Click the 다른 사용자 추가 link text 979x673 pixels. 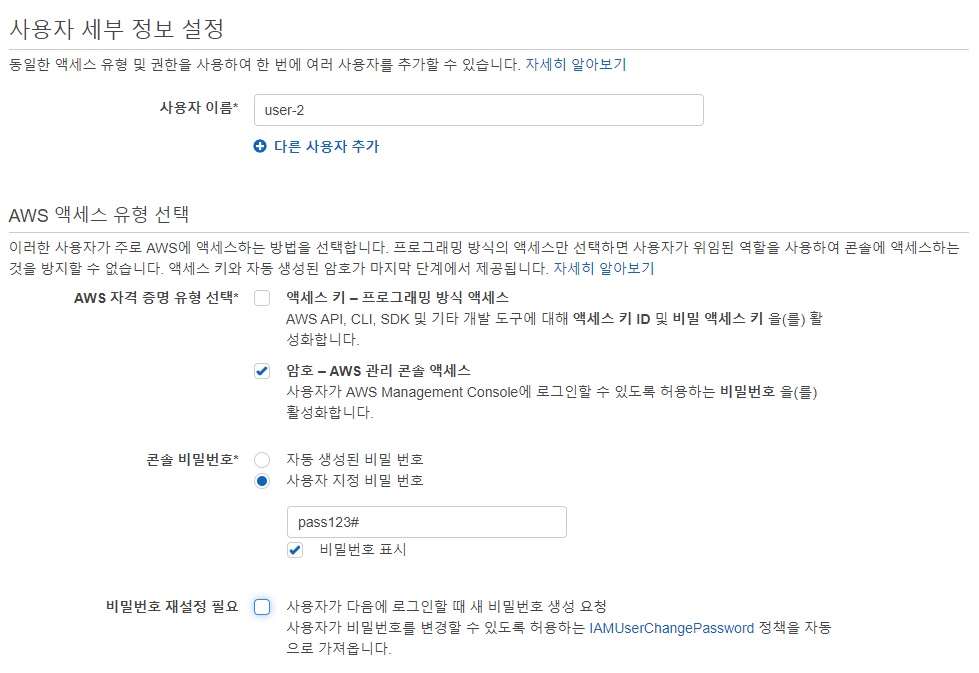pos(327,146)
